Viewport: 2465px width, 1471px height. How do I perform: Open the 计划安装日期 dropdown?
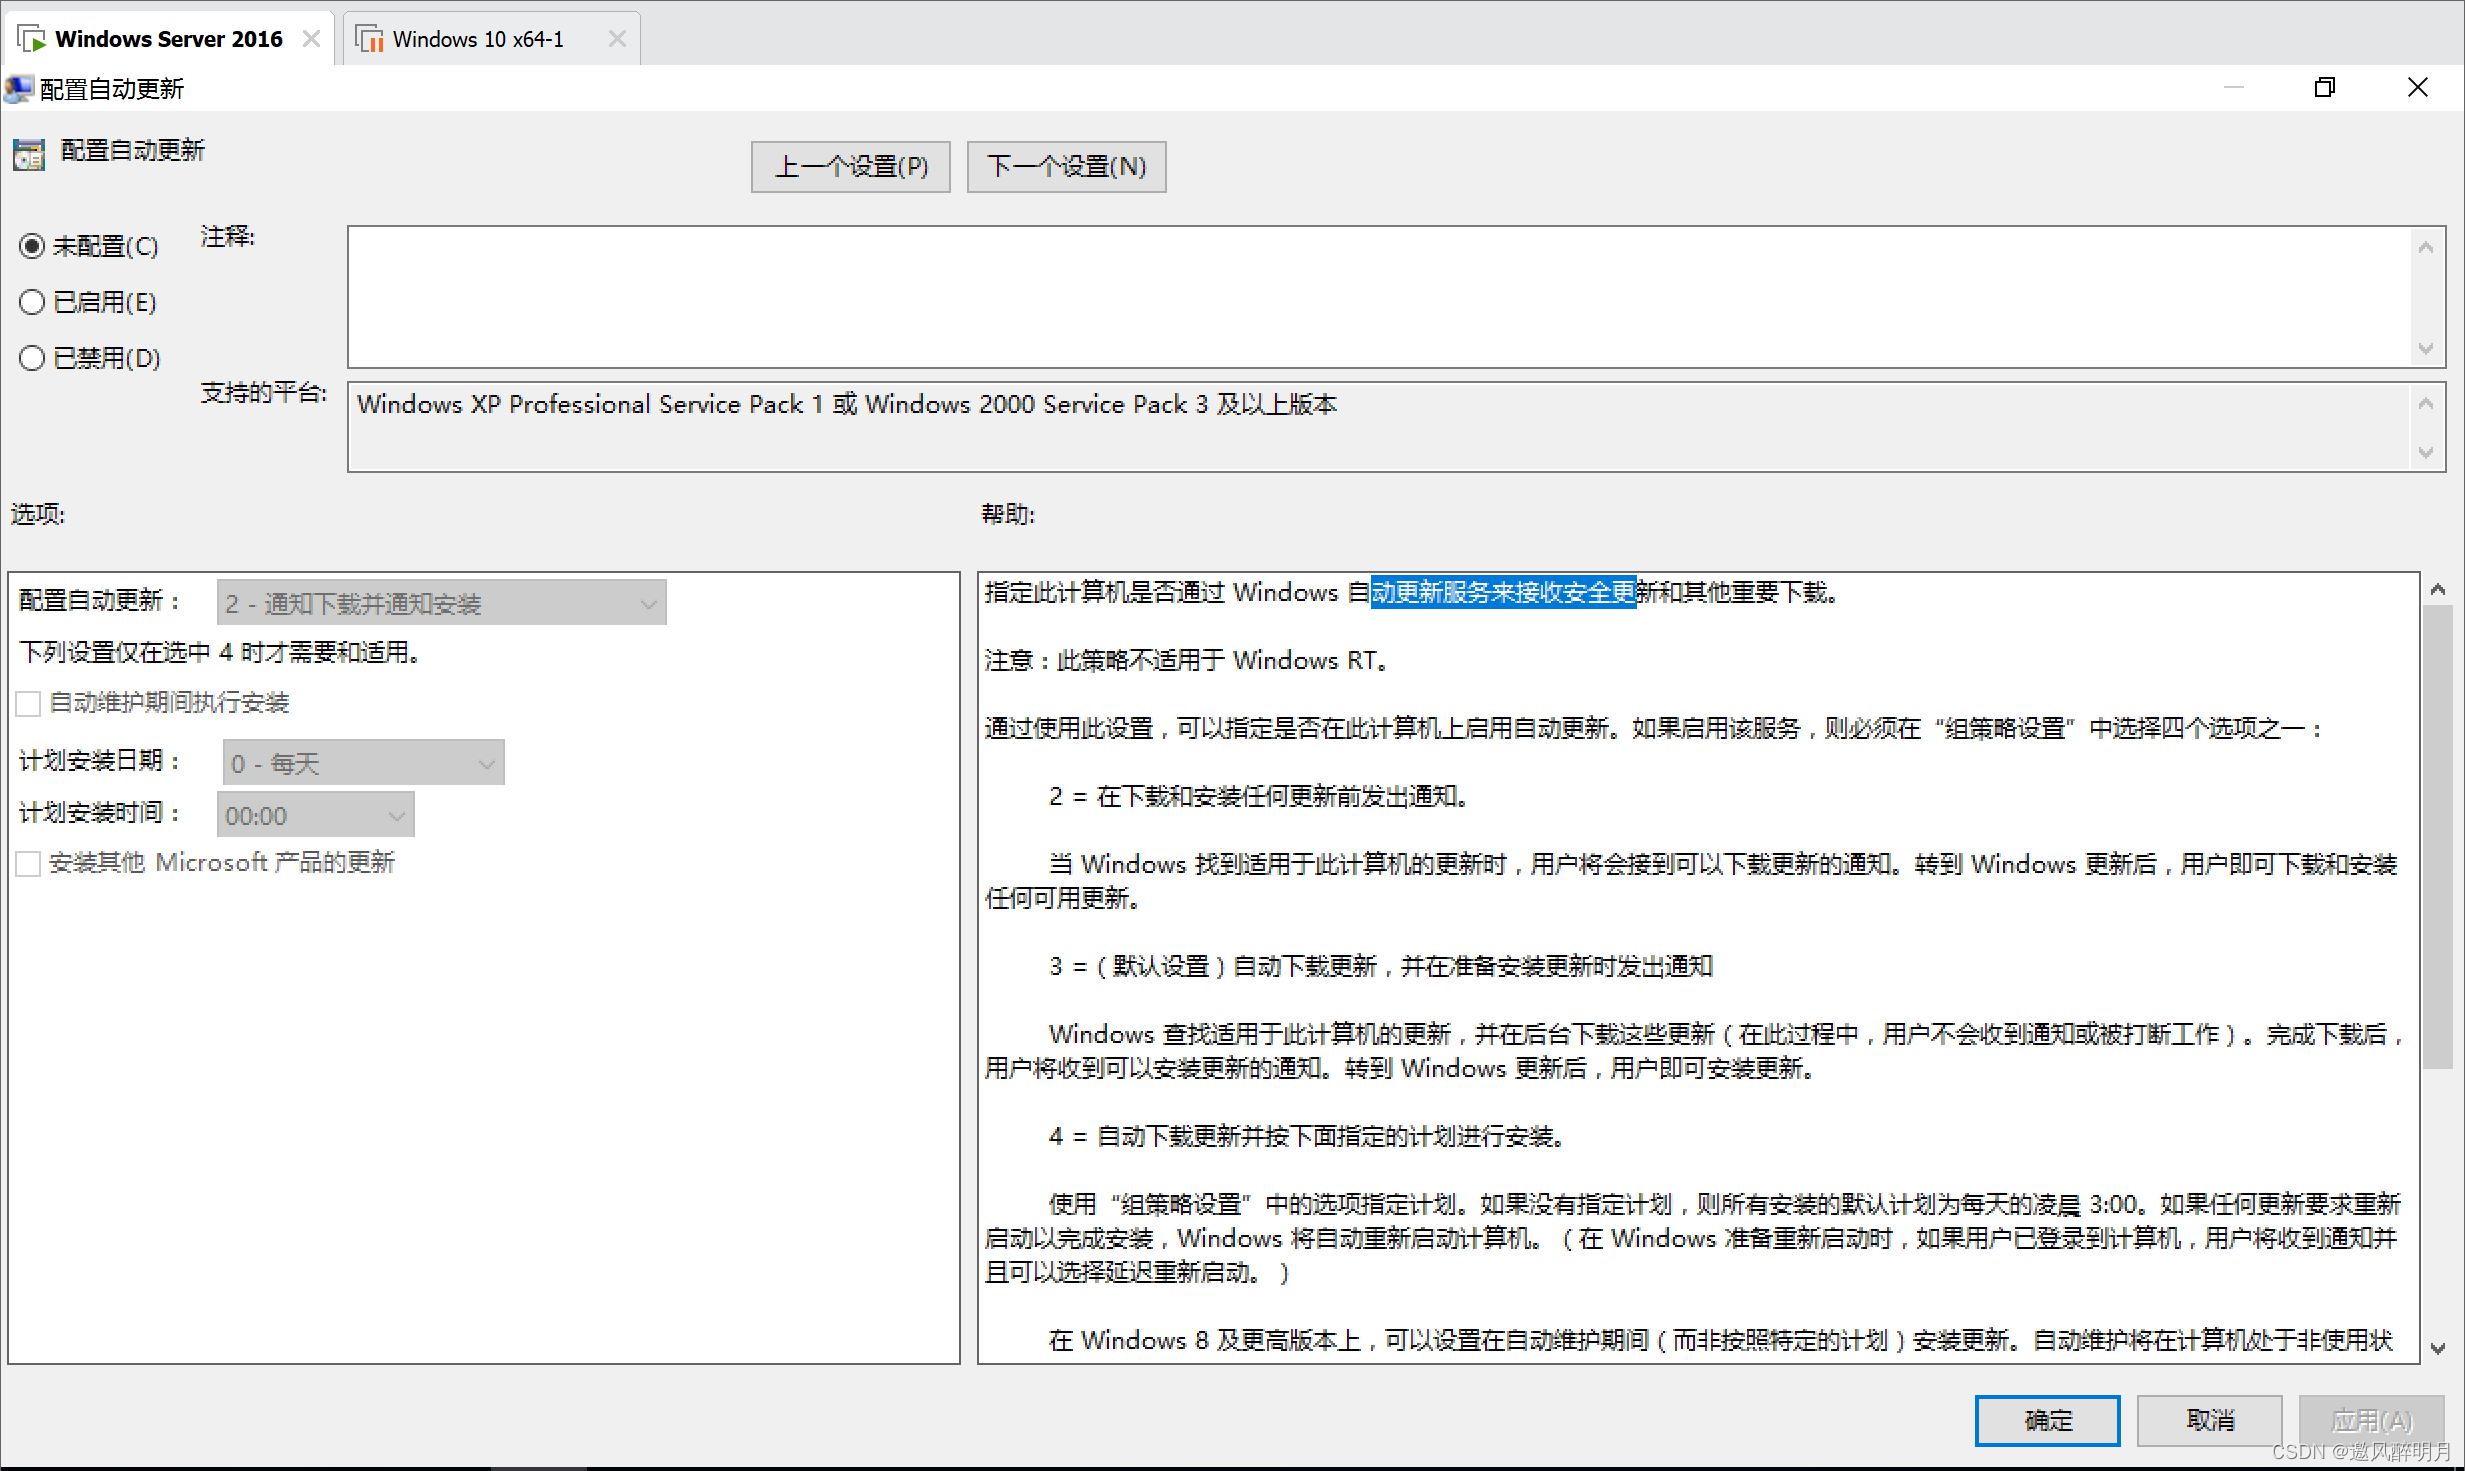click(x=363, y=763)
